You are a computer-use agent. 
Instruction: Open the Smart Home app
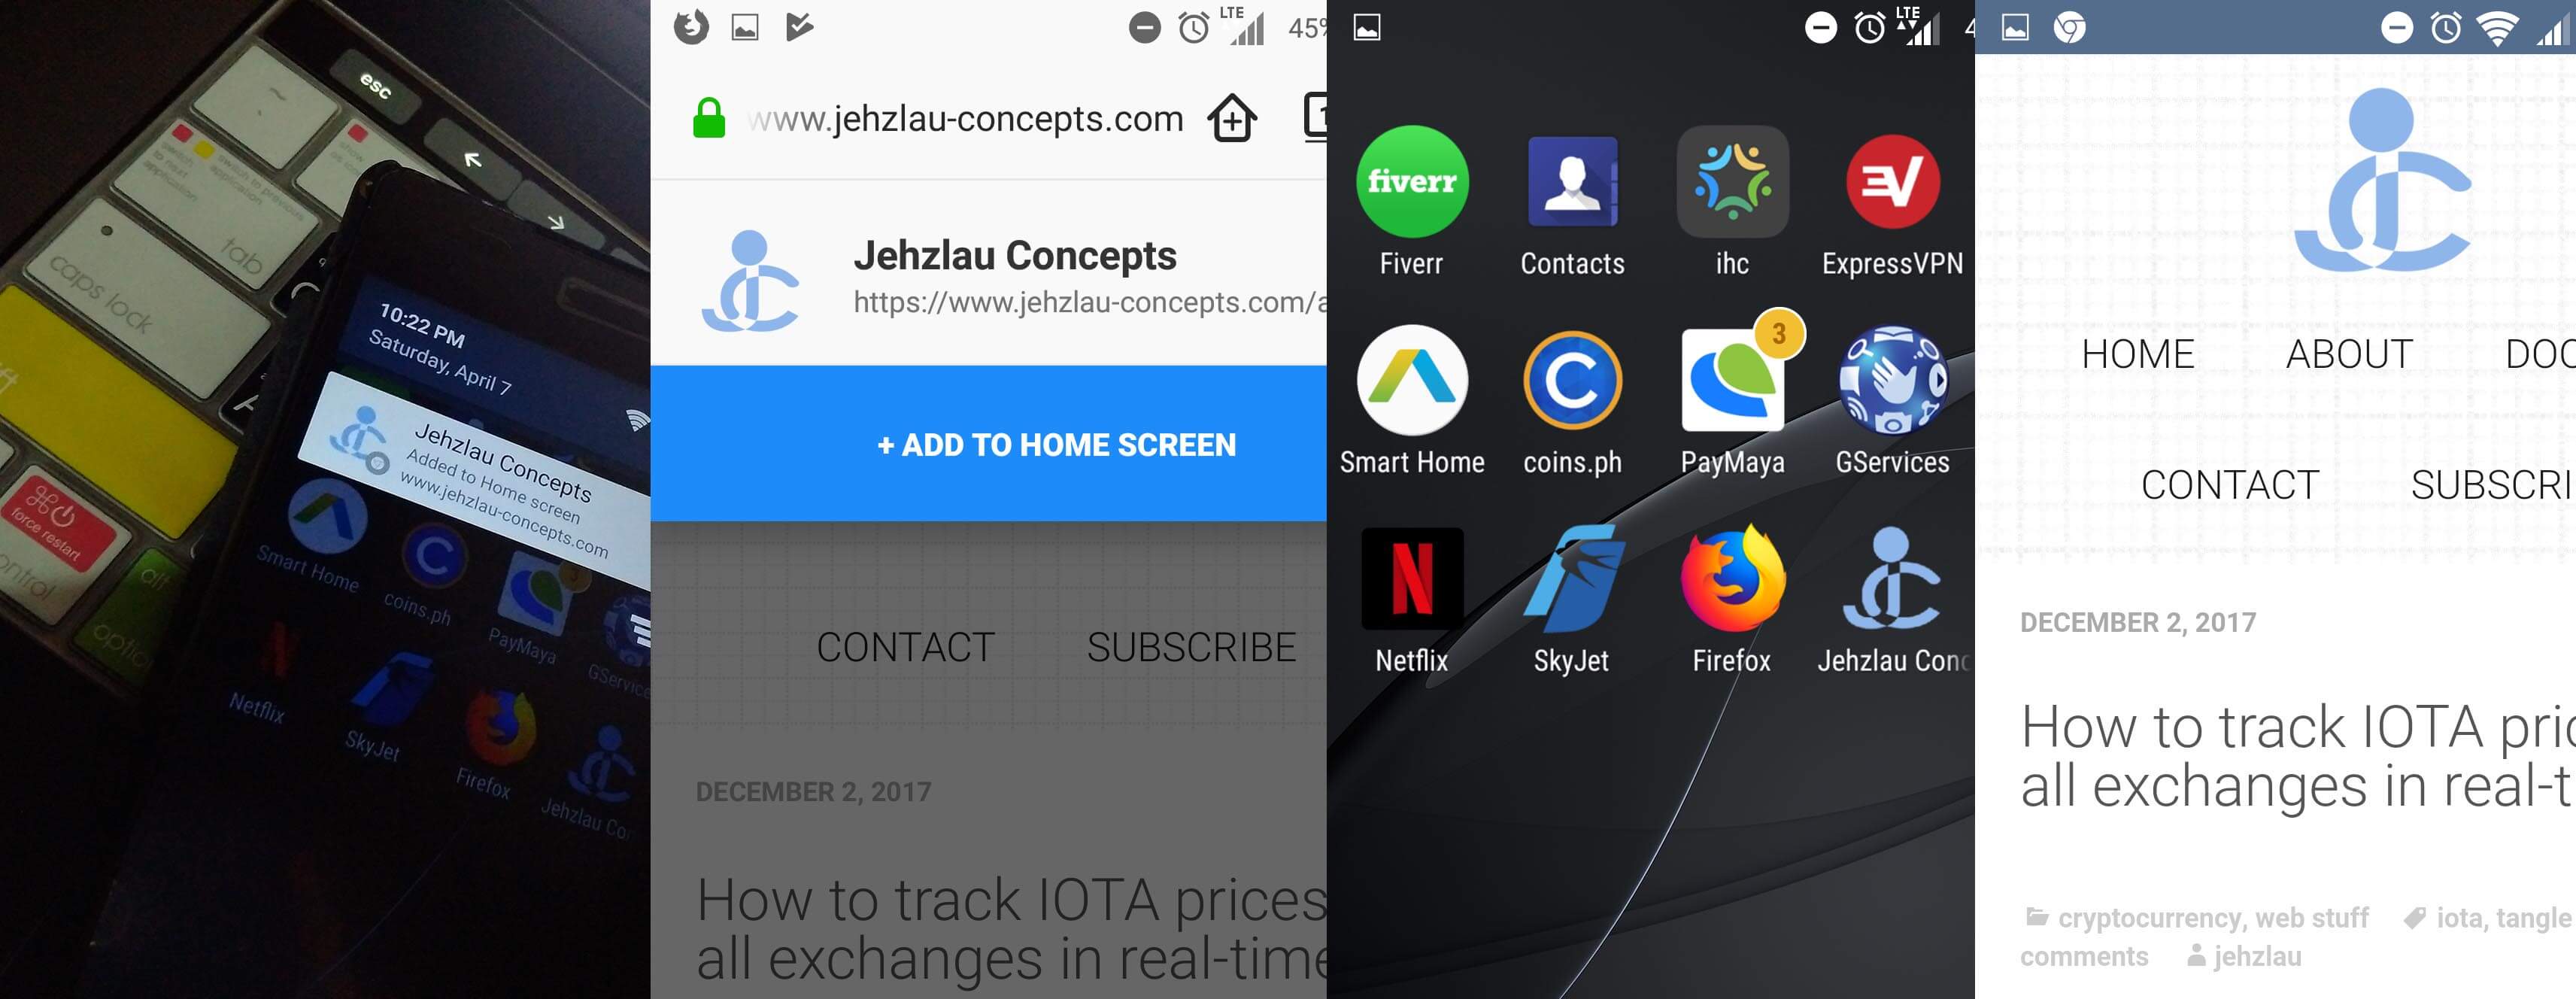pyautogui.click(x=1412, y=380)
